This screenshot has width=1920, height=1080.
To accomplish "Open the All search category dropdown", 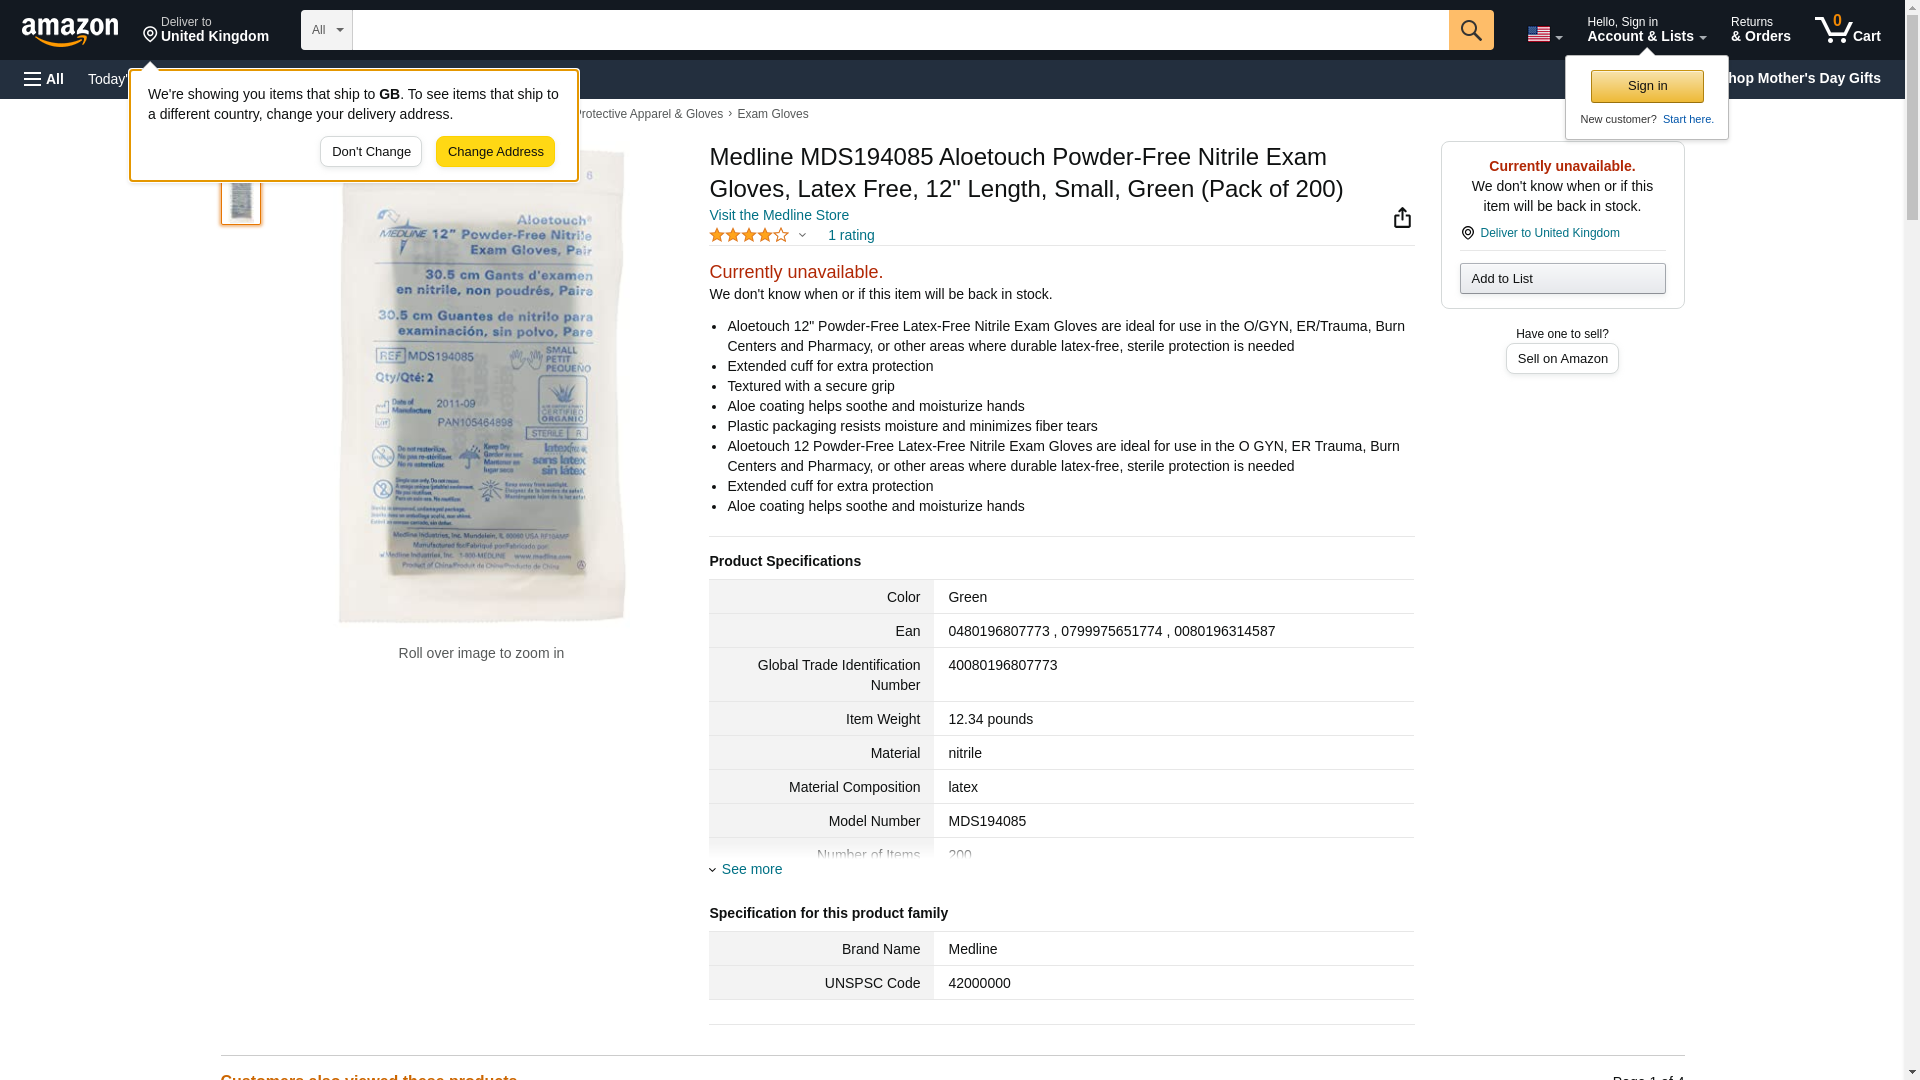I will coord(326,30).
